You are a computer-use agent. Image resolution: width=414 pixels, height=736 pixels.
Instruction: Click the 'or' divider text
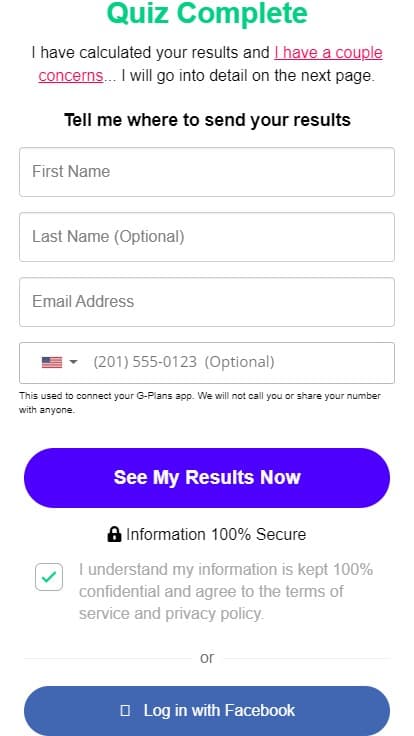coord(207,658)
